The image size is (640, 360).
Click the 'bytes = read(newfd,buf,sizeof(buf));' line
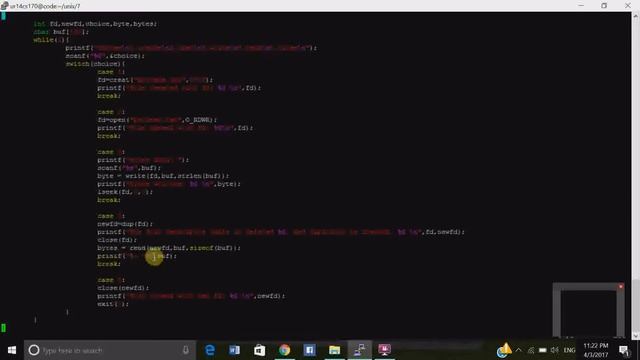click(x=169, y=248)
